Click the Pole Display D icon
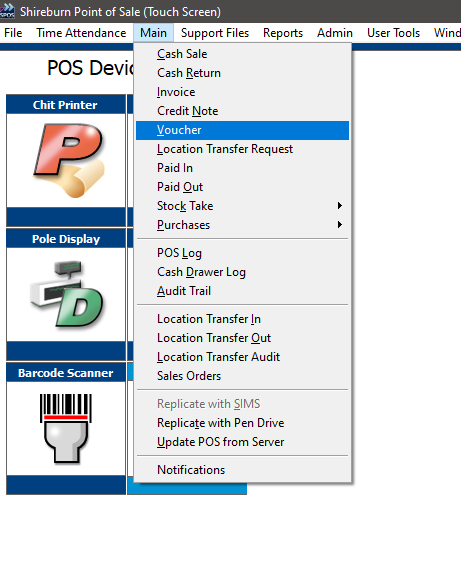This screenshot has height=578, width=461. (66, 294)
